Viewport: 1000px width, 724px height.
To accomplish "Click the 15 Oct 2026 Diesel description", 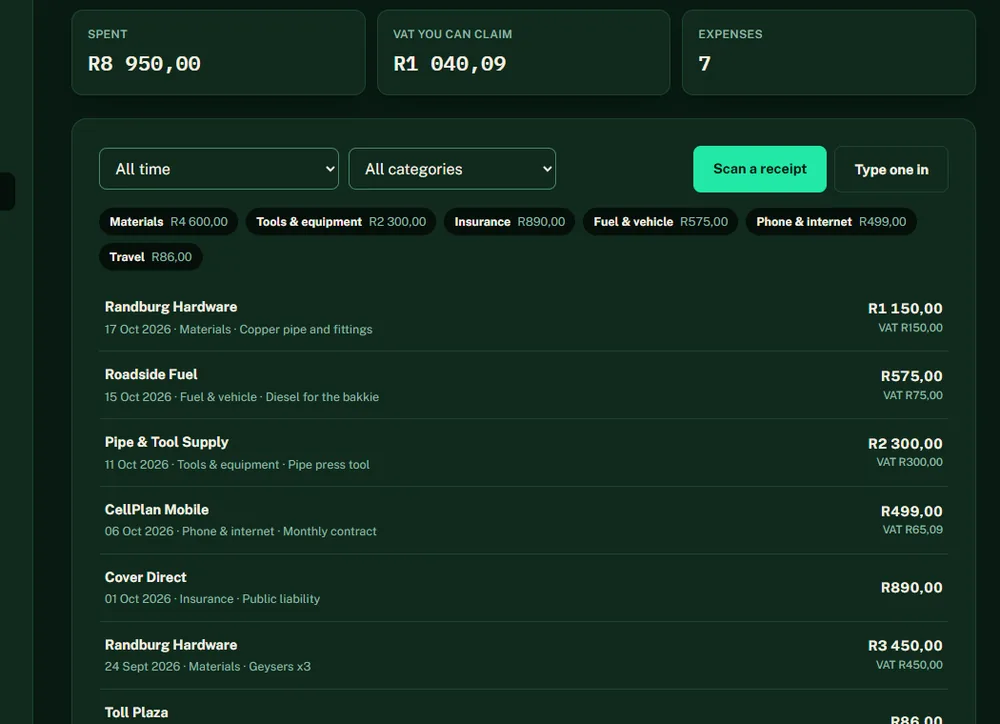I will [242, 397].
